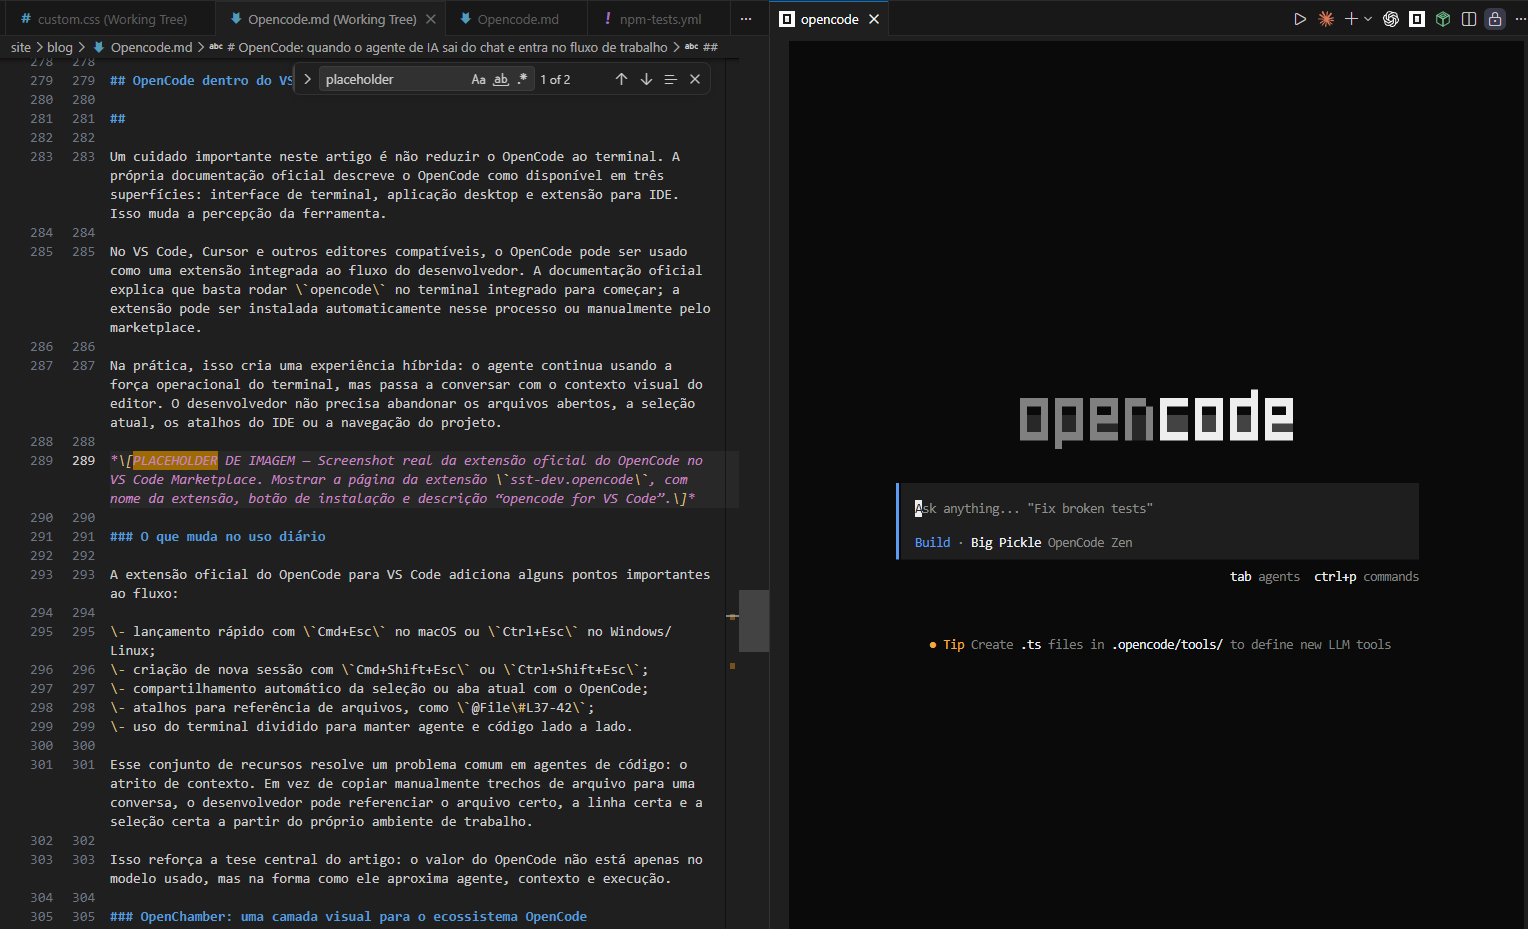
Task: Click the line 'A extensão oficial do OpenCode para'
Action: point(410,584)
